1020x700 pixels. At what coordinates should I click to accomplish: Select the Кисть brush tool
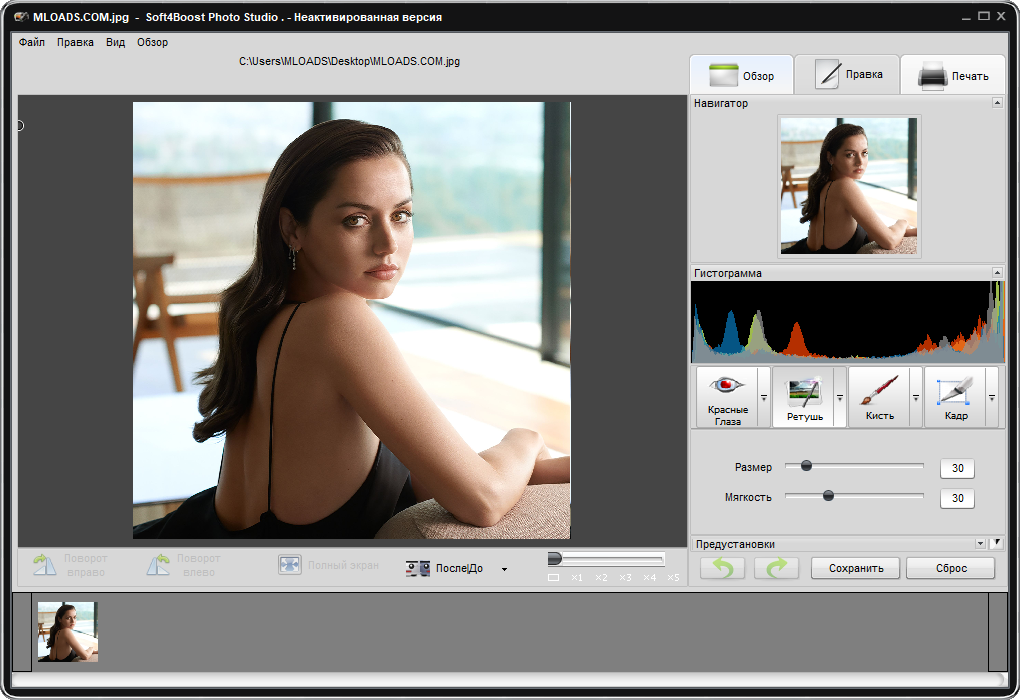(x=879, y=397)
